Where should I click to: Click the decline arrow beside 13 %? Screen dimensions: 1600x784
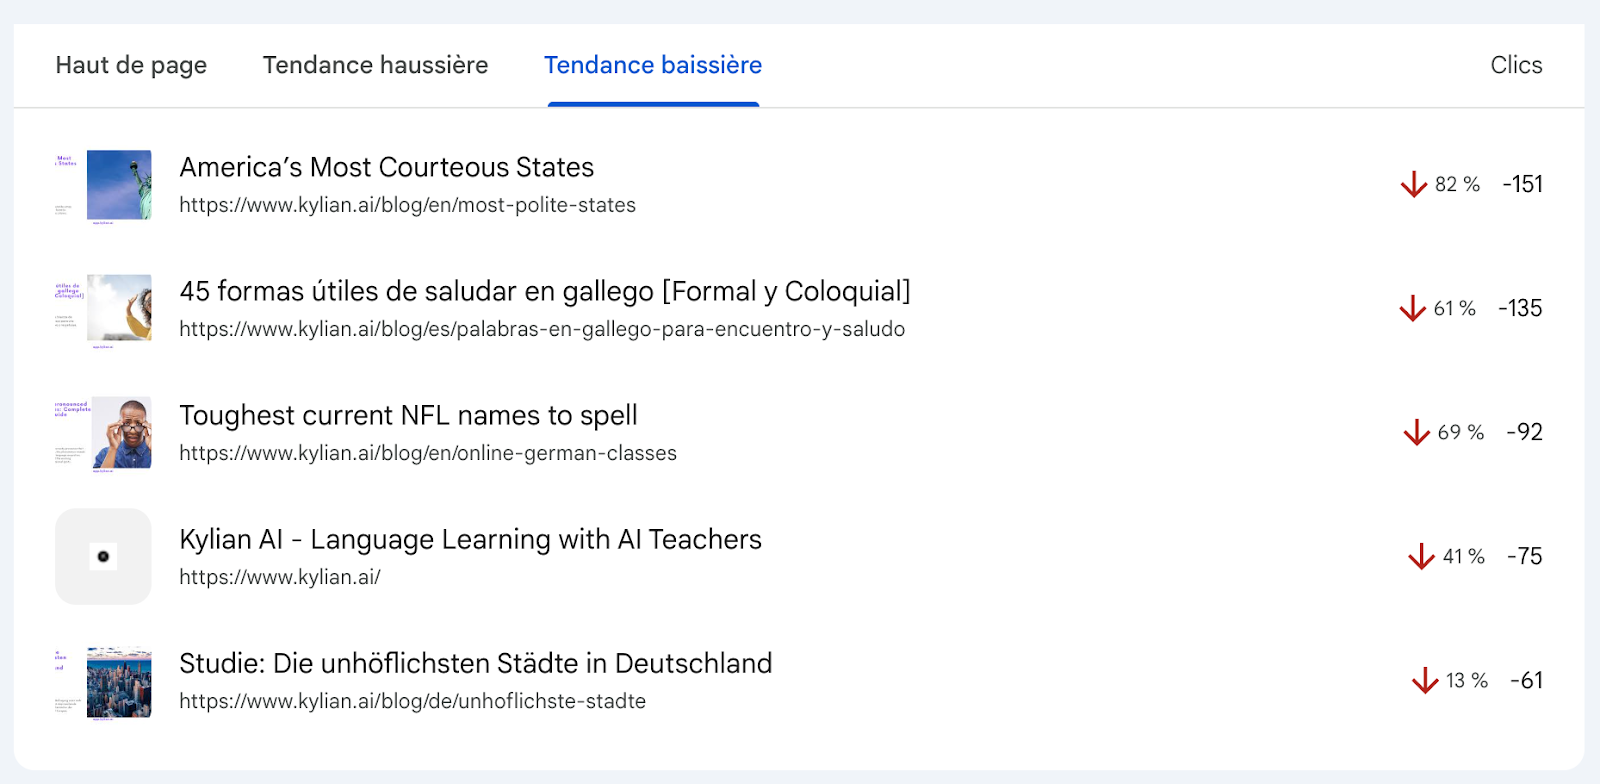1425,680
